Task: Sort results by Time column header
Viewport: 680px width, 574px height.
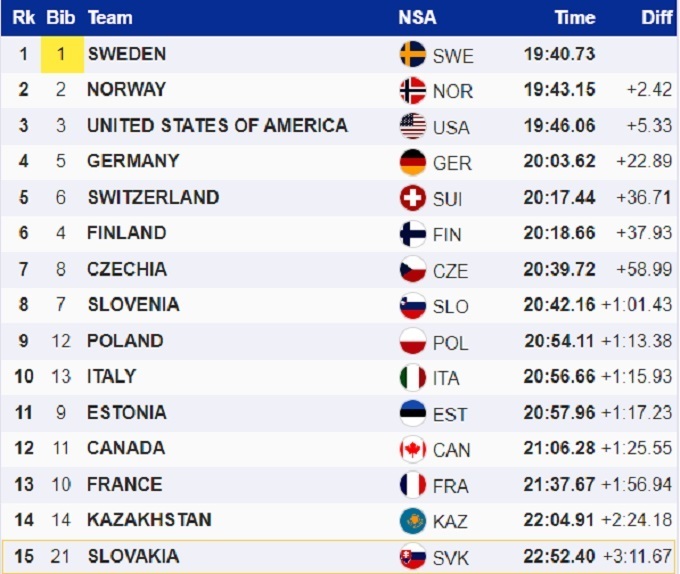Action: click(575, 18)
